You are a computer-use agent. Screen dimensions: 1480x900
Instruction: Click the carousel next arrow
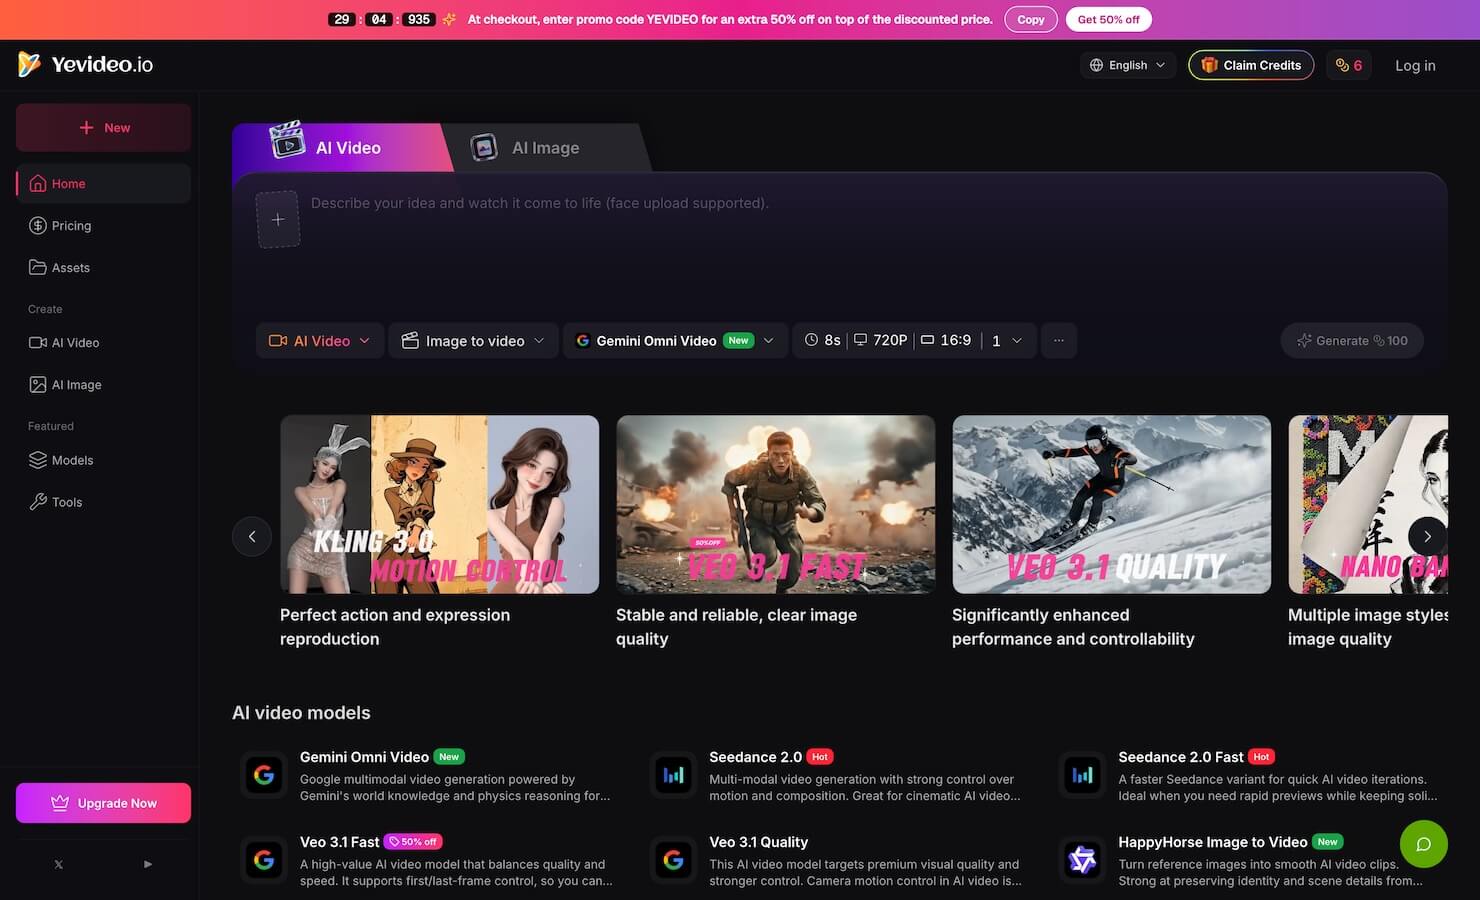click(x=1427, y=537)
